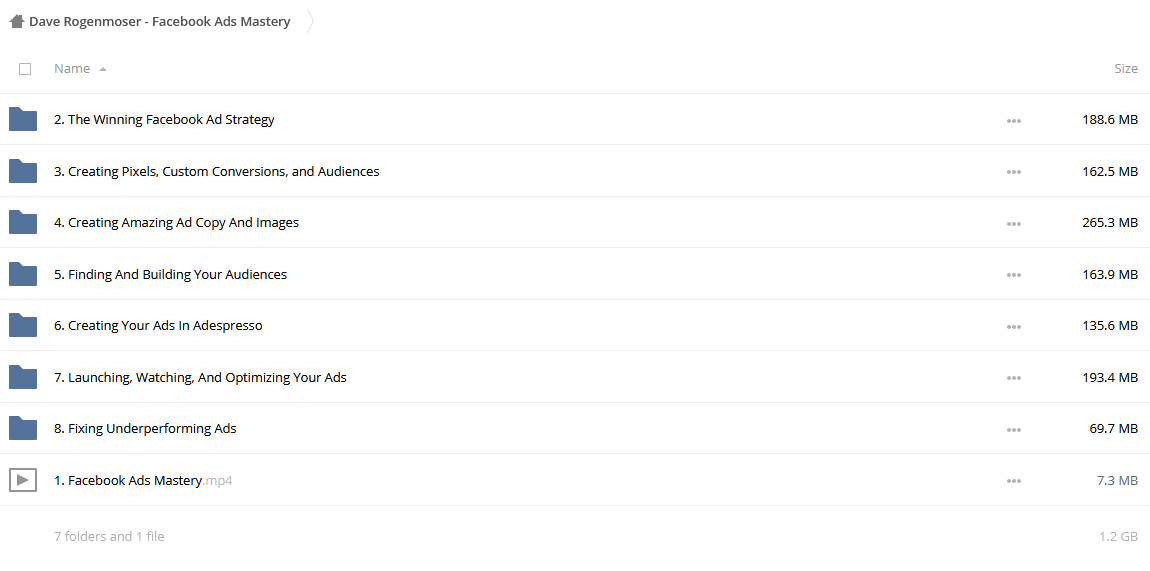Toggle the select all checkbox
Viewport: 1150px width, 571px height.
pos(25,69)
